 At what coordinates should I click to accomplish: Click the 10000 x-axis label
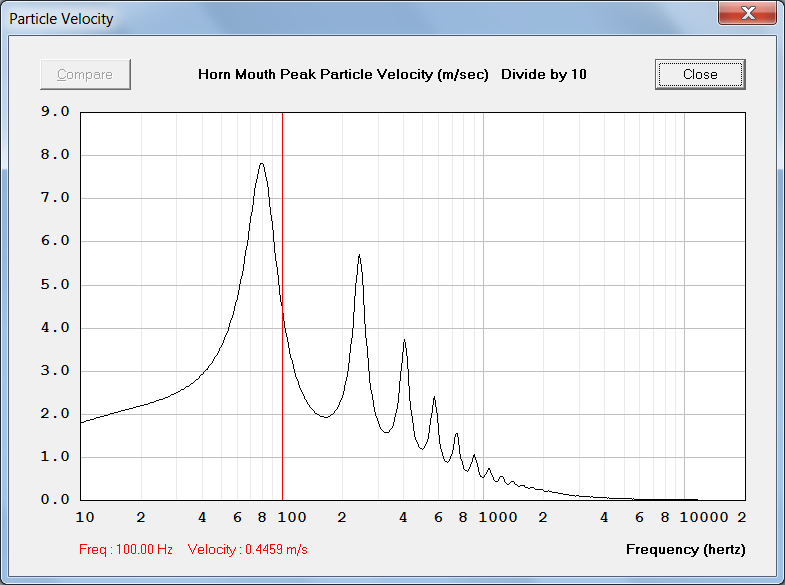pos(703,517)
